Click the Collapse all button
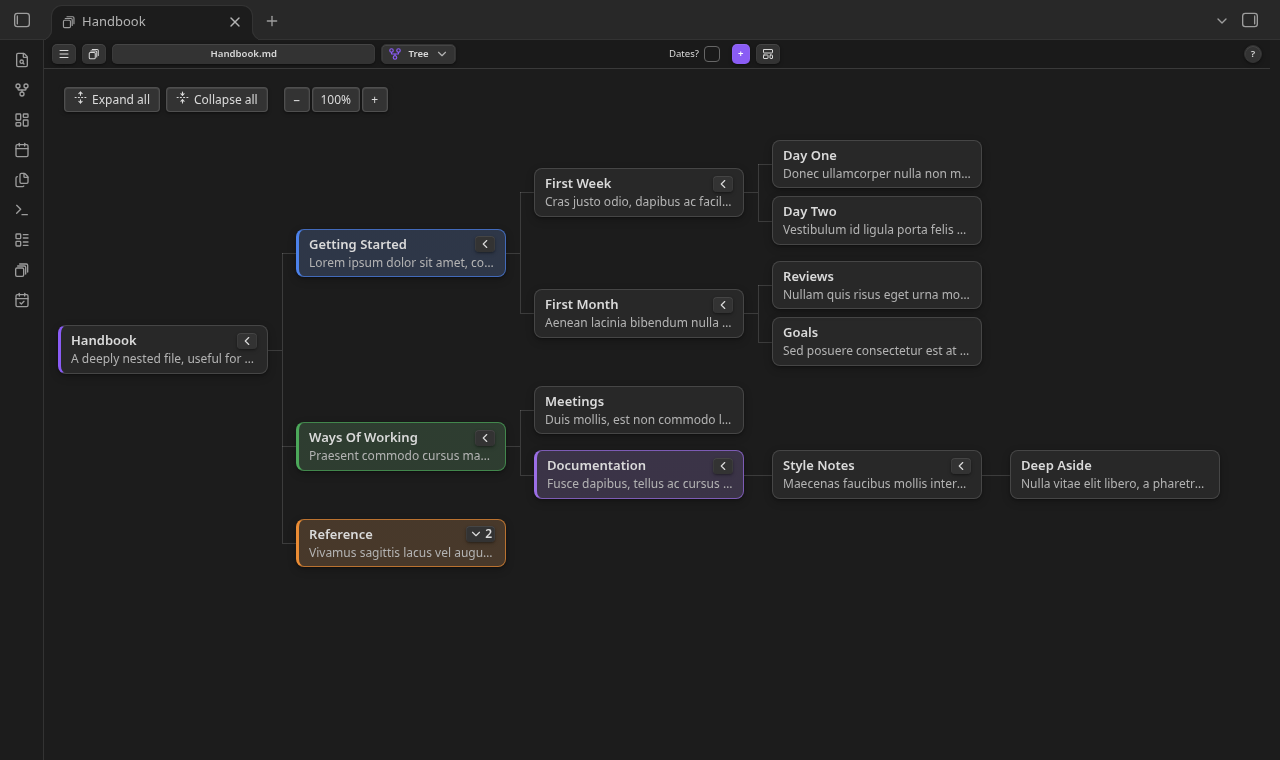This screenshot has width=1280, height=760. pyautogui.click(x=217, y=99)
